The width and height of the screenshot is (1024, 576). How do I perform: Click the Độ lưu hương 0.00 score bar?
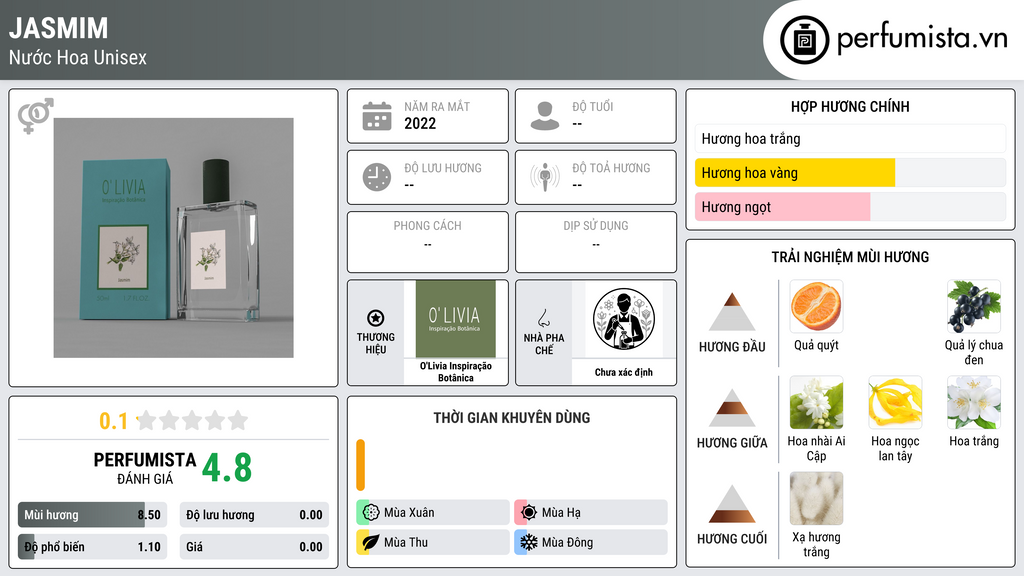[254, 515]
